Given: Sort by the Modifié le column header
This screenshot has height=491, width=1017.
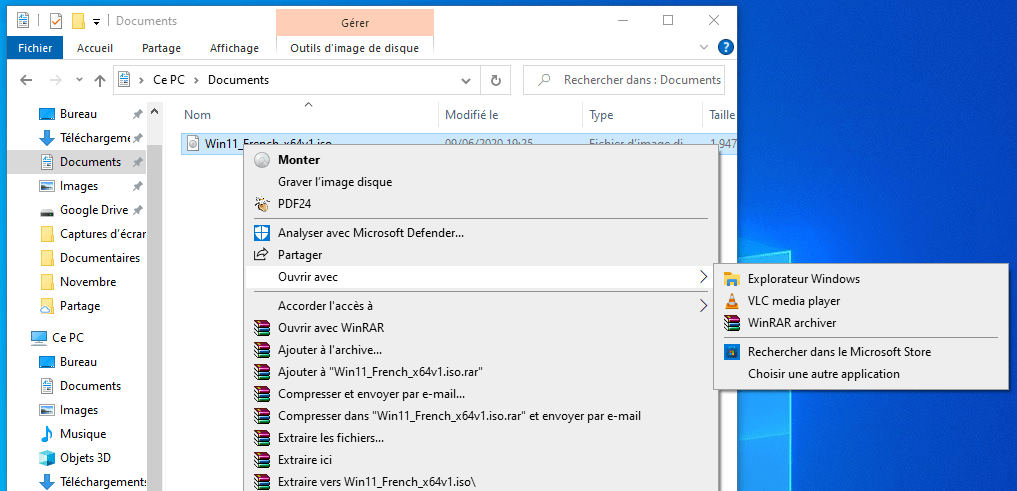Looking at the screenshot, I should point(510,115).
